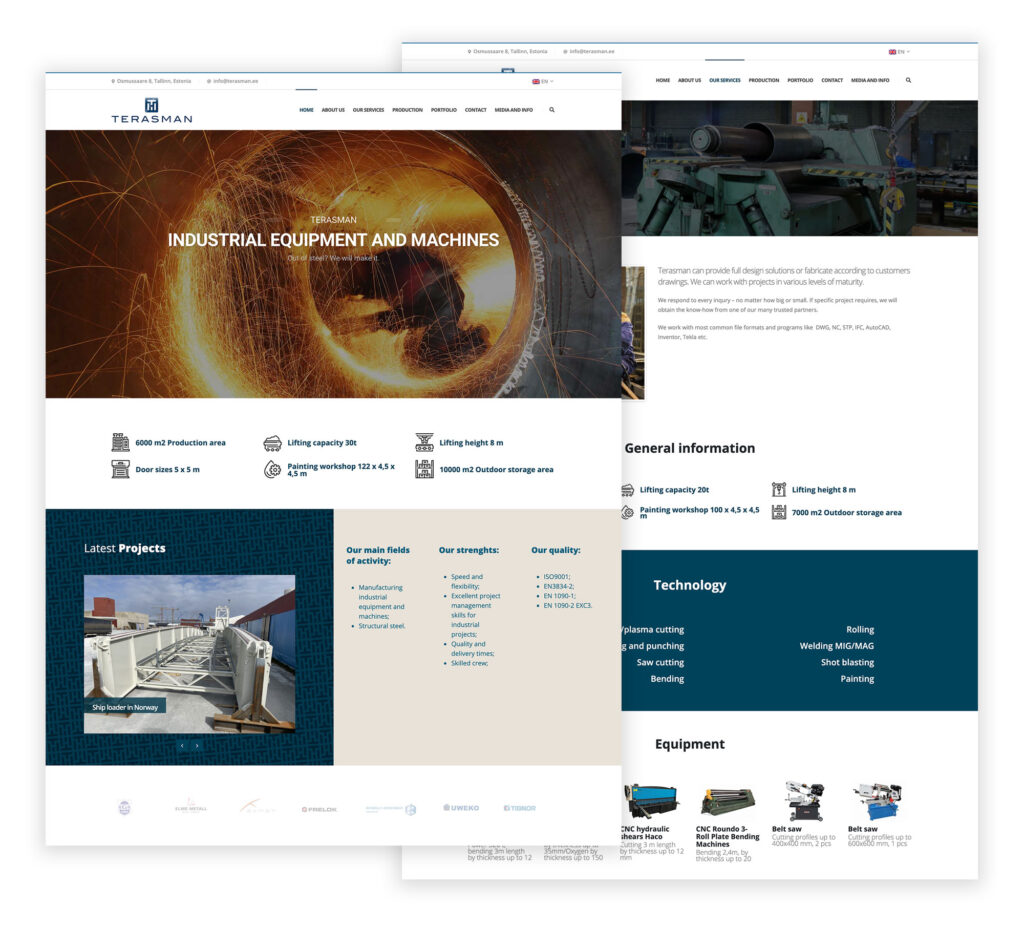Click the envelope icon before info@terasman.ee
The height and width of the screenshot is (926, 1024).
tap(208, 81)
